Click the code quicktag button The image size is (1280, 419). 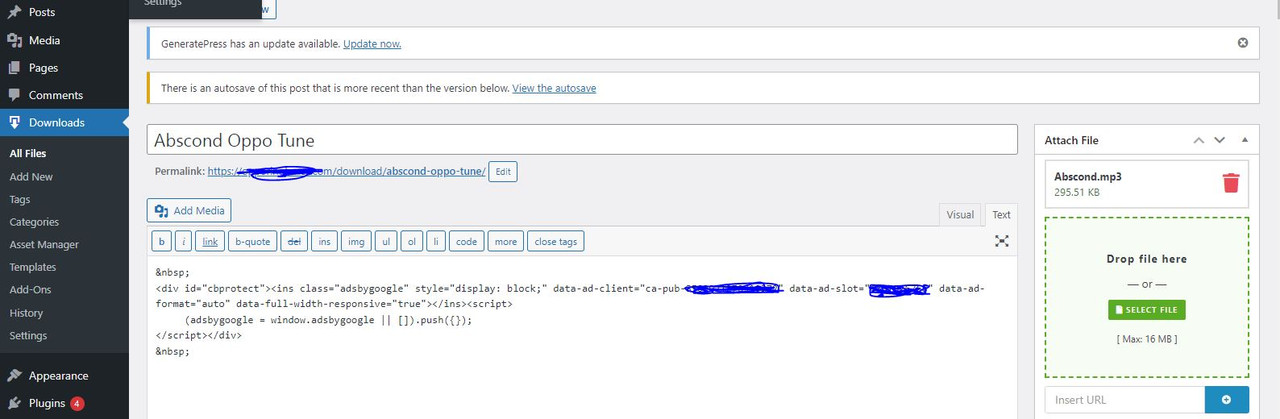pyautogui.click(x=467, y=241)
